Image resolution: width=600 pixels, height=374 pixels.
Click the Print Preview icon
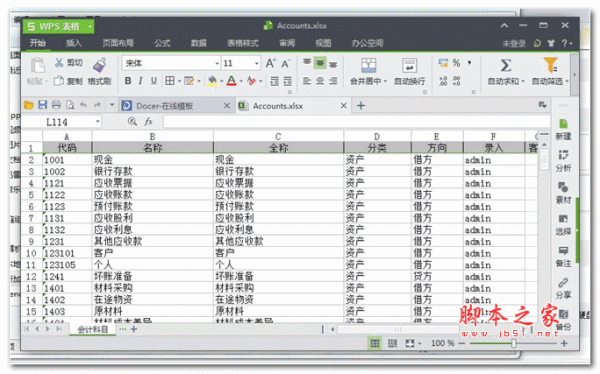coord(70,105)
